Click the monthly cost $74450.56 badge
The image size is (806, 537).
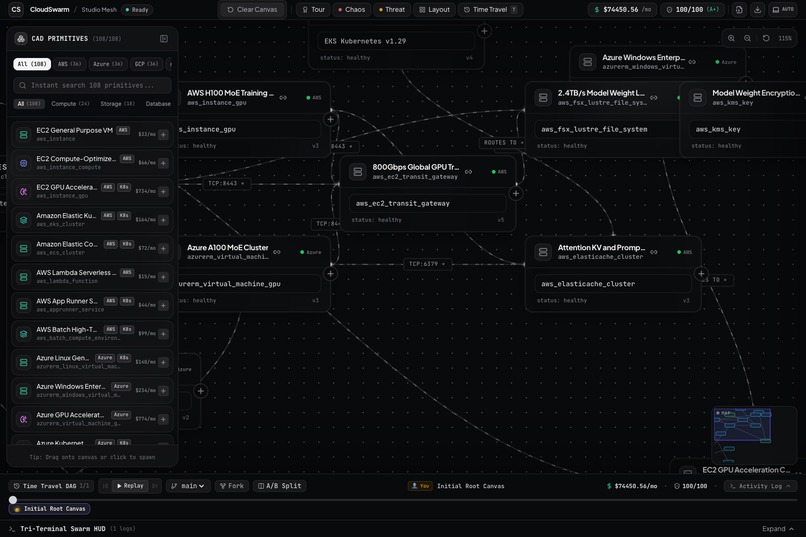622,10
